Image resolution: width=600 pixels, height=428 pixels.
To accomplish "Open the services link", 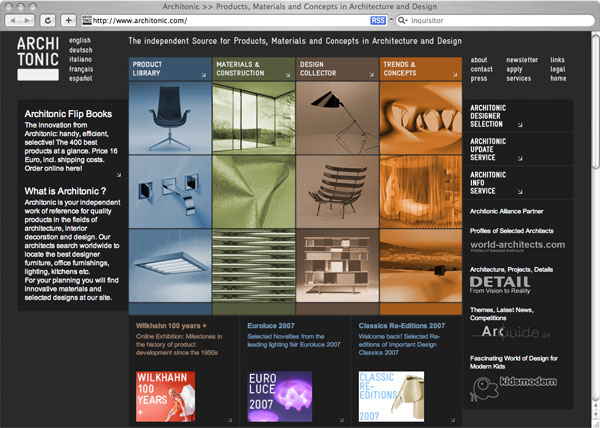I will 518,78.
